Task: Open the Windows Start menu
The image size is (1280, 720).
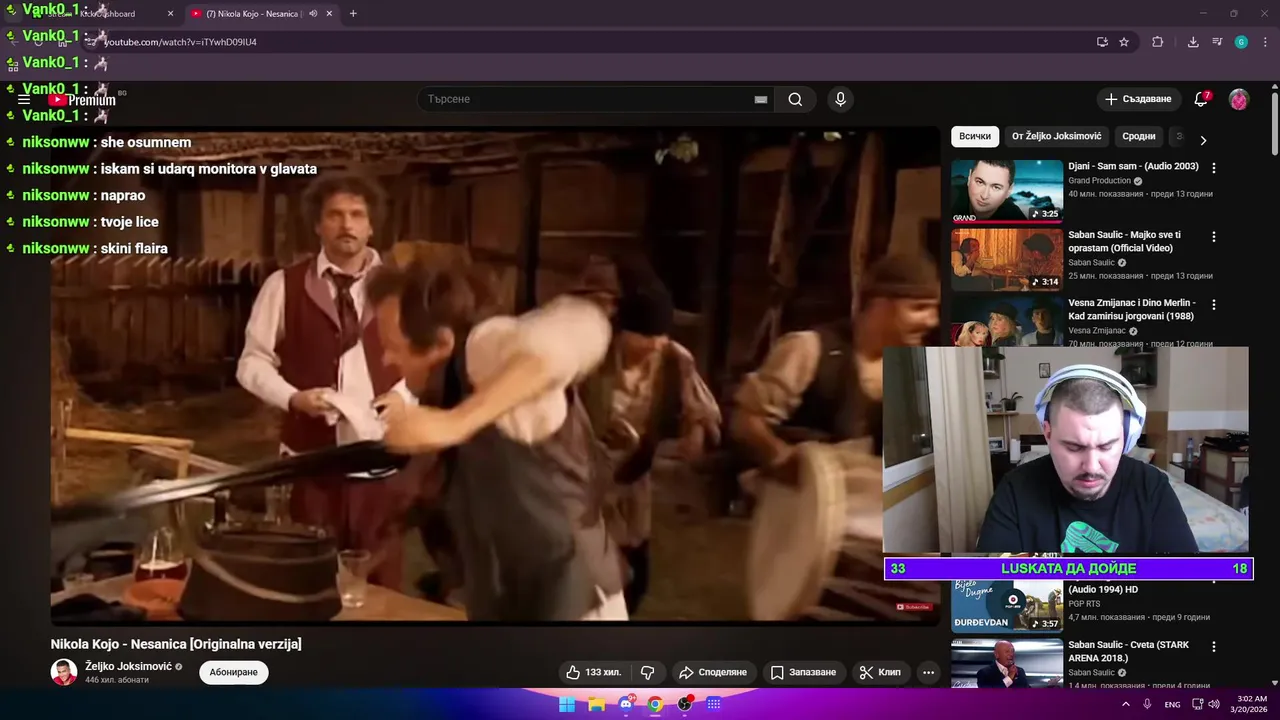Action: (x=567, y=704)
